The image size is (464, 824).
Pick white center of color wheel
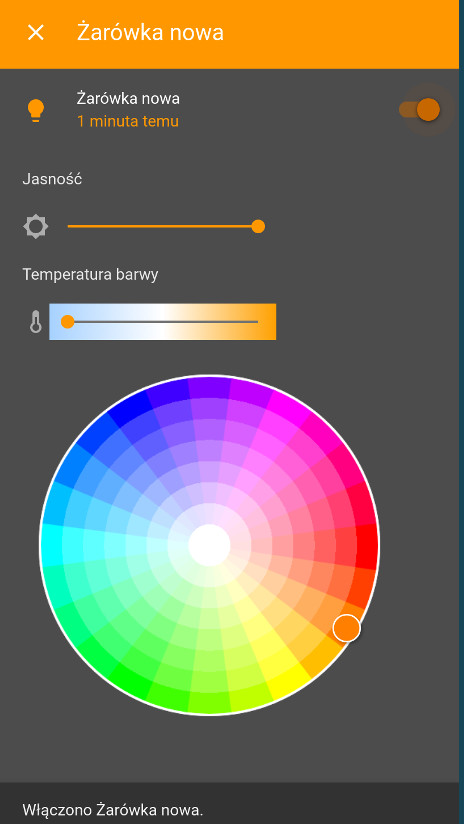(x=209, y=545)
